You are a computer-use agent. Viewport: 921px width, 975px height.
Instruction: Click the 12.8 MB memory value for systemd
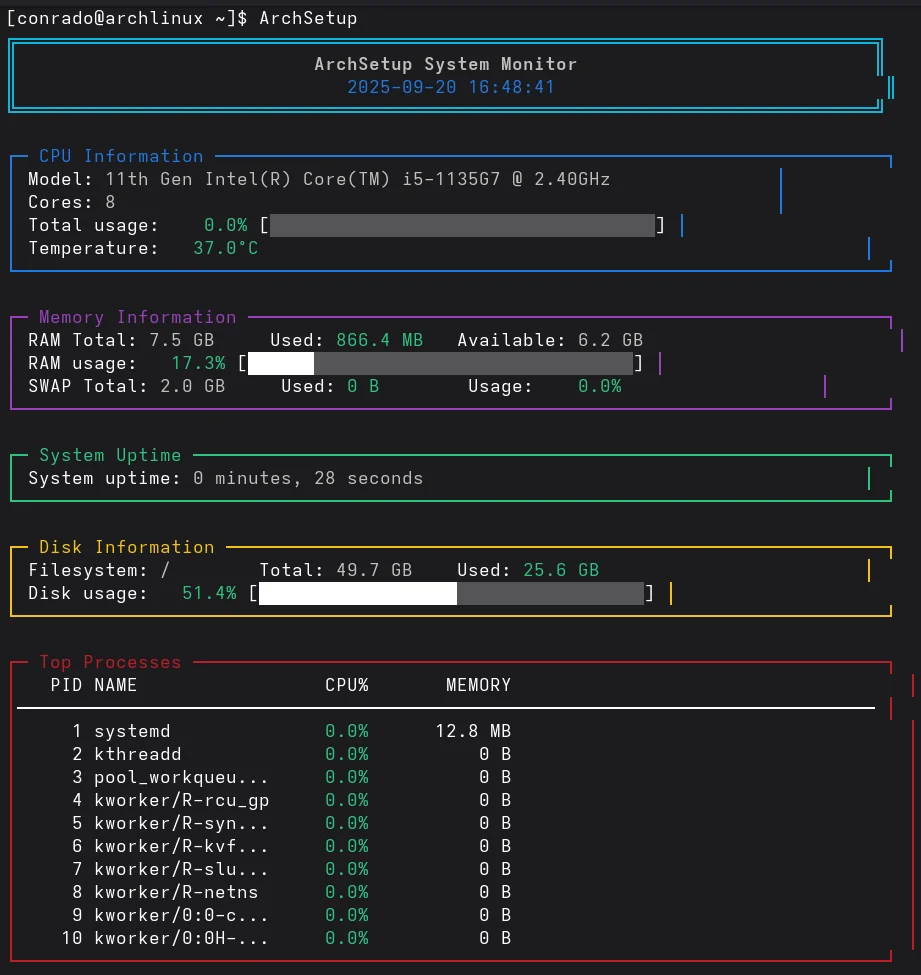(473, 731)
